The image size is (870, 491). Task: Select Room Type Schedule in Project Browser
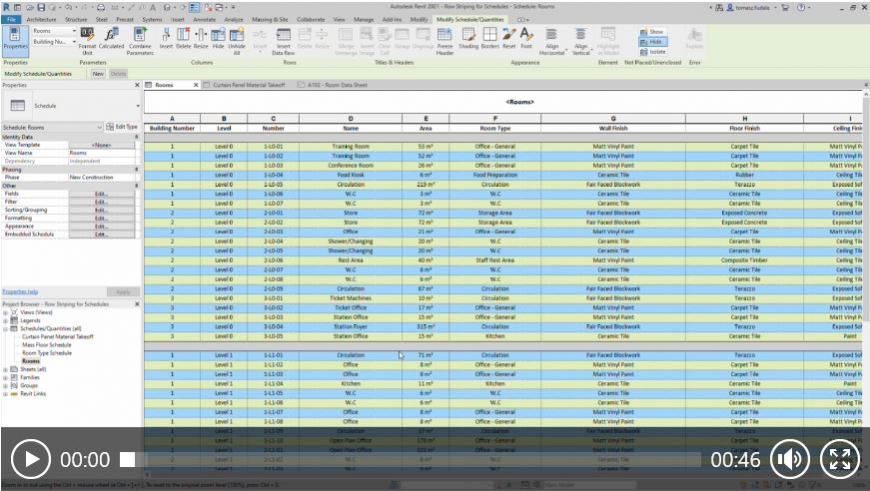[x=47, y=353]
